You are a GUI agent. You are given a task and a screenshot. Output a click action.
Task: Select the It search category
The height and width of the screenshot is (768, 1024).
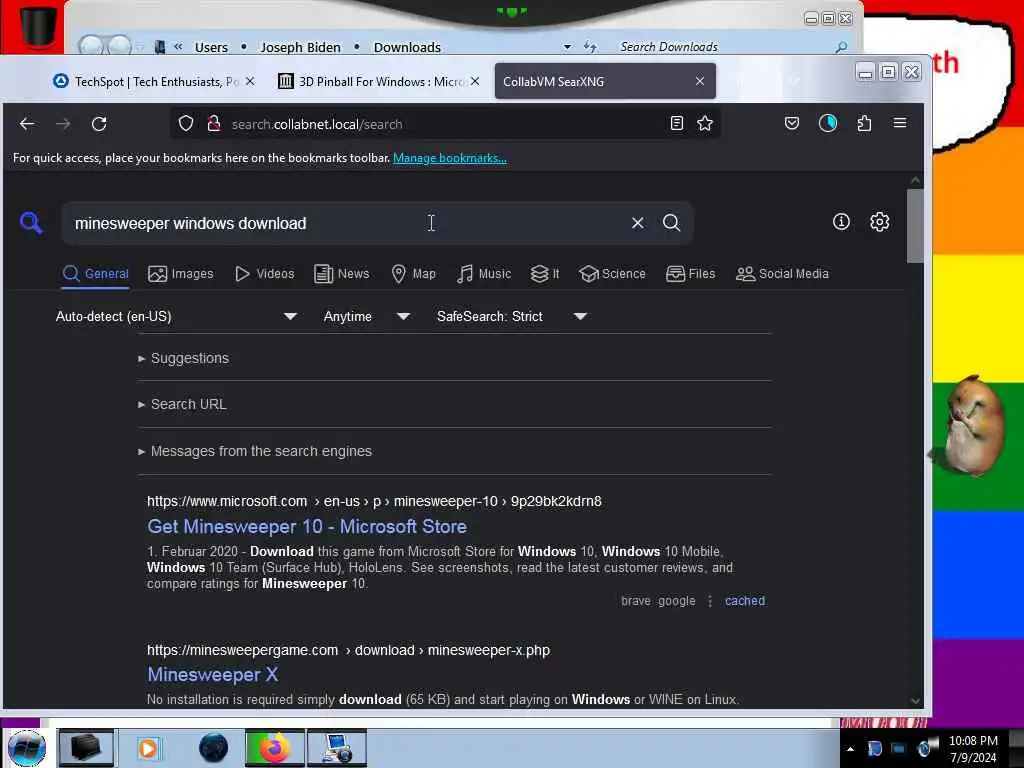click(545, 274)
